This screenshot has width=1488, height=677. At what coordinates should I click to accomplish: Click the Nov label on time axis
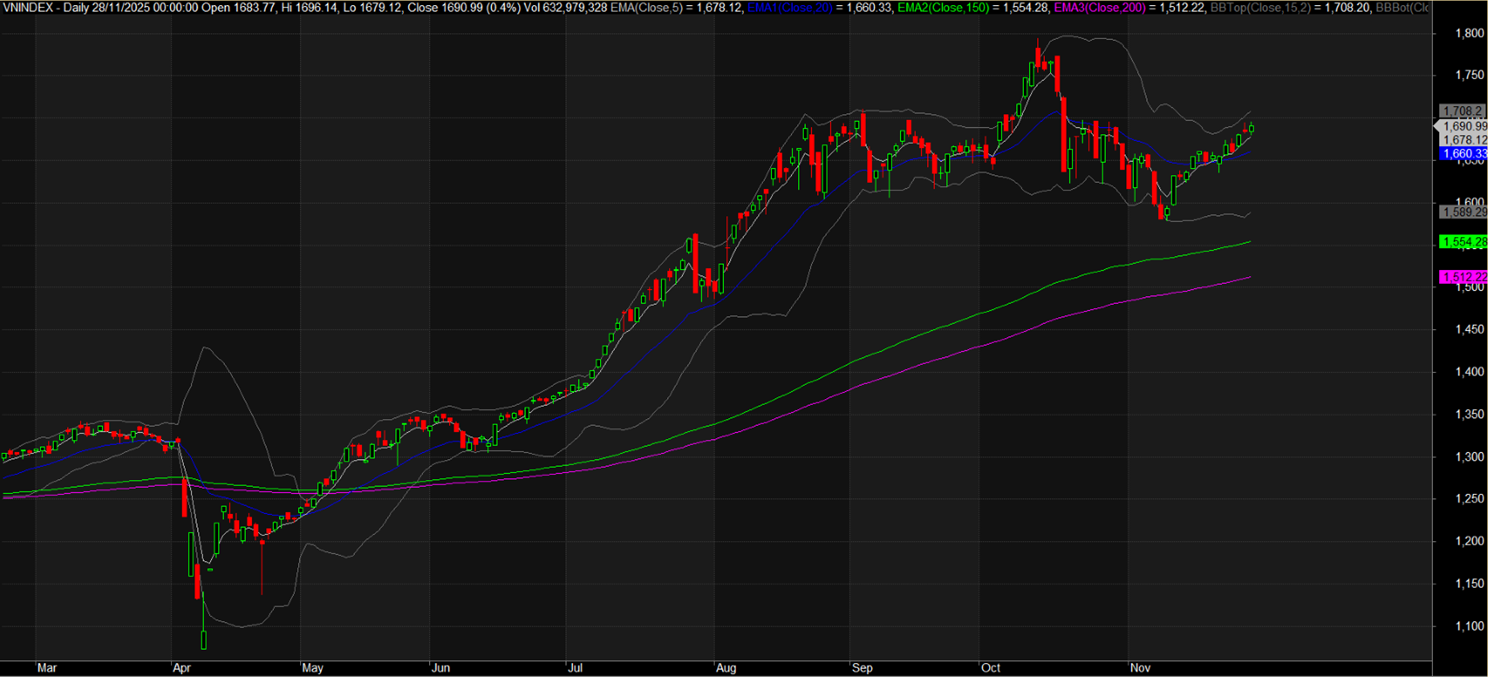(x=1138, y=665)
